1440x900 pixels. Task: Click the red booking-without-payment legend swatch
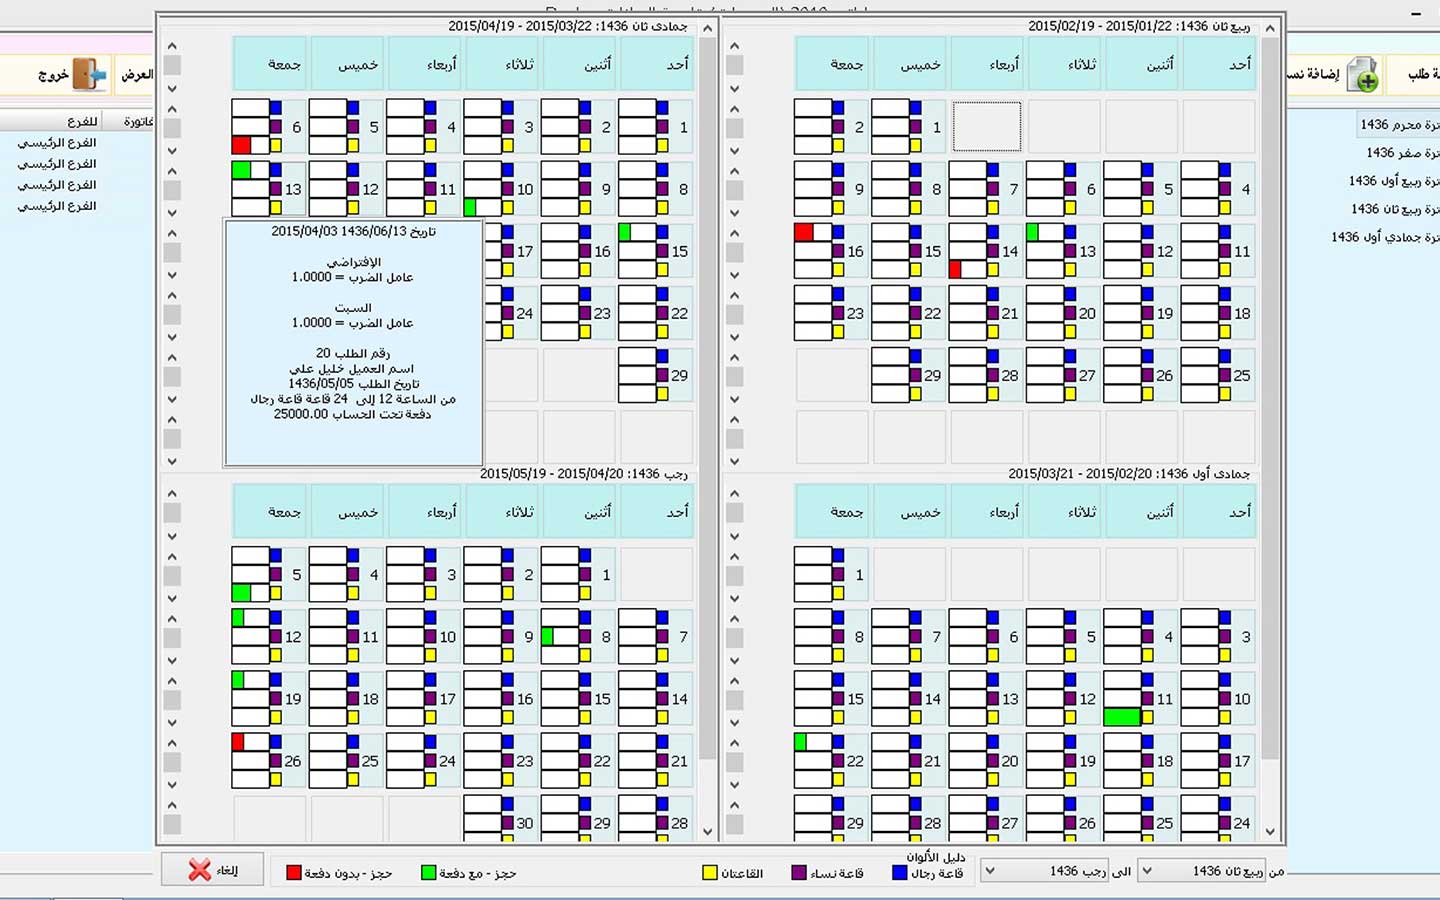(x=294, y=873)
